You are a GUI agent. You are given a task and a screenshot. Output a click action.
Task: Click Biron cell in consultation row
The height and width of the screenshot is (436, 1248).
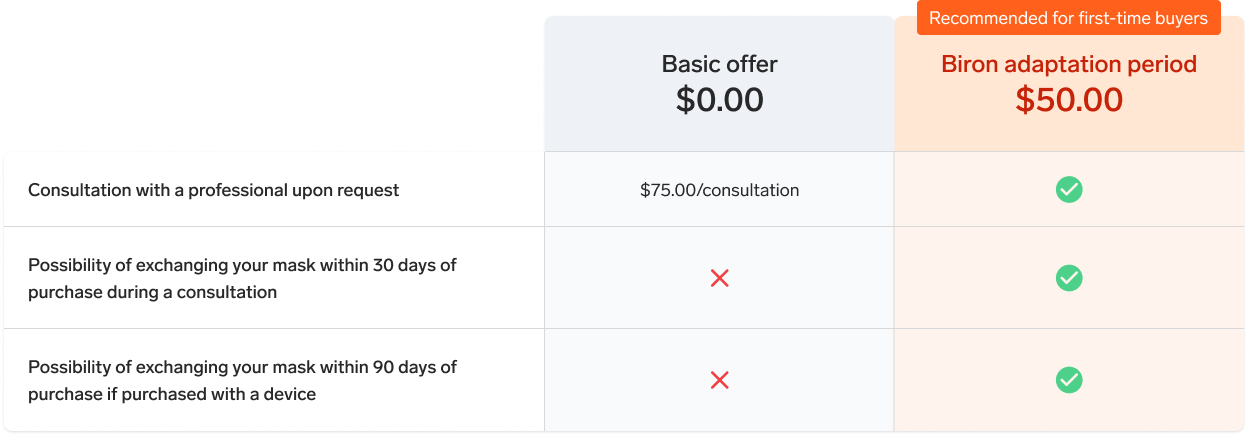click(1069, 189)
